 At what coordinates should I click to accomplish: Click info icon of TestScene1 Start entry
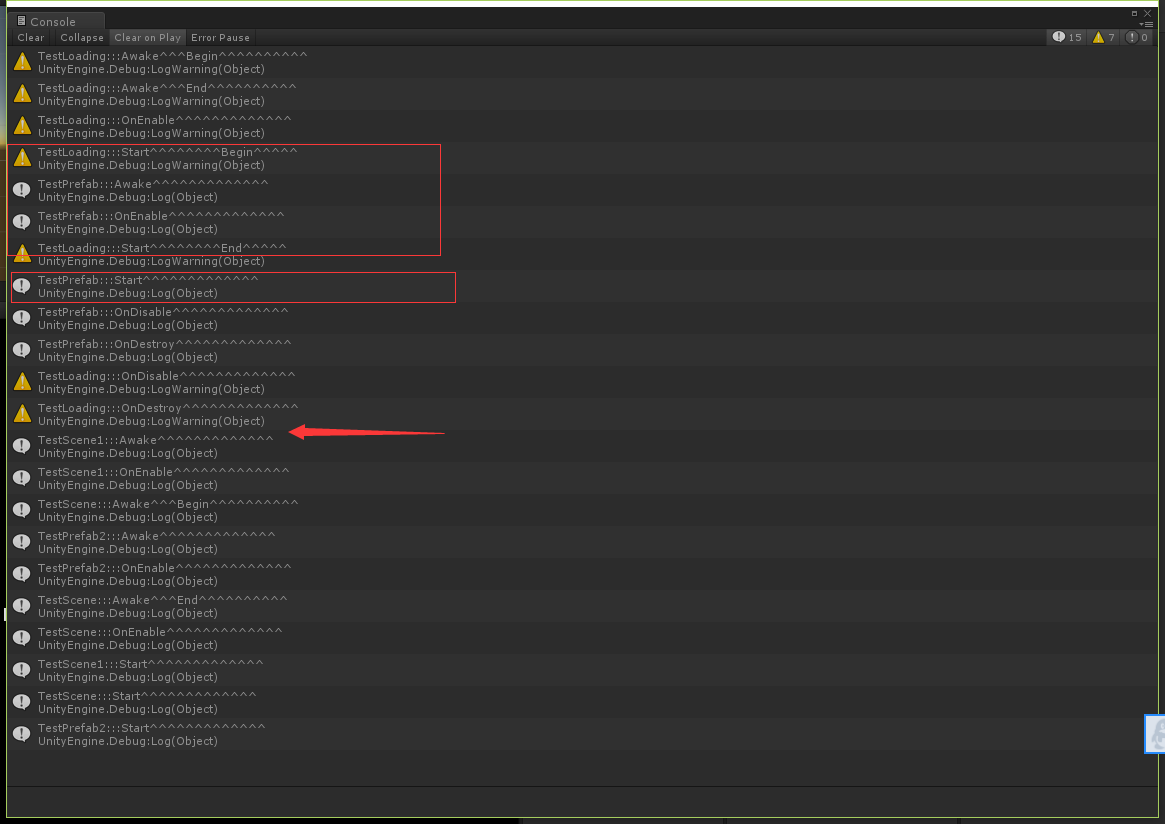pos(22,669)
